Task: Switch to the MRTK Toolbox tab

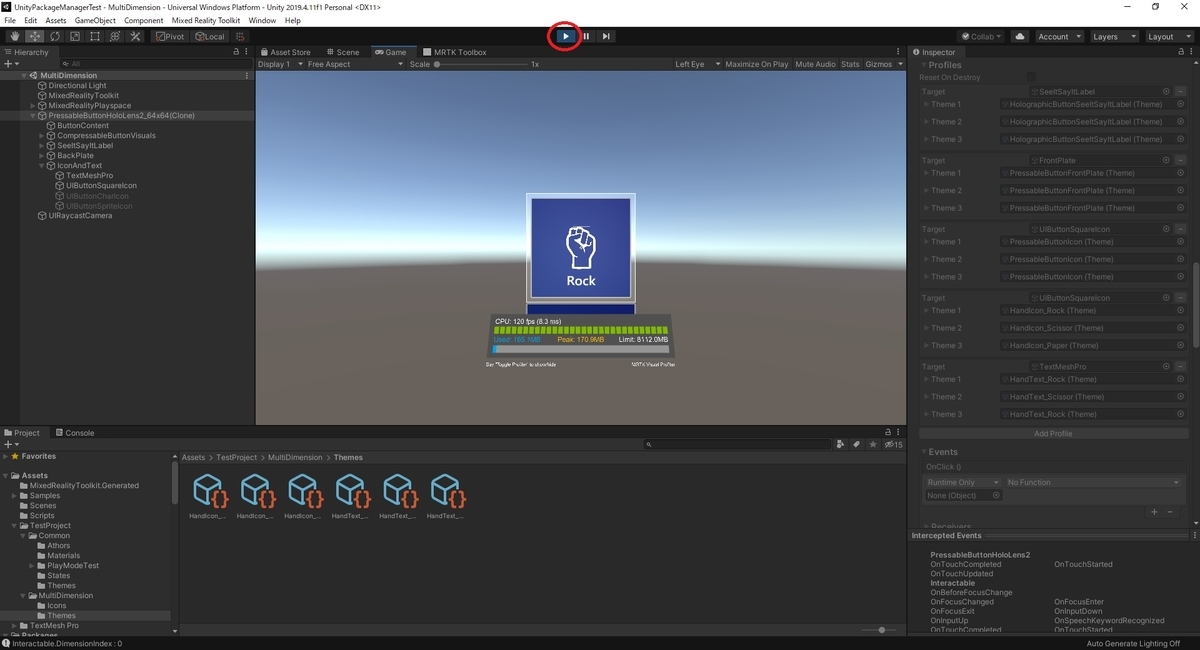Action: (454, 52)
